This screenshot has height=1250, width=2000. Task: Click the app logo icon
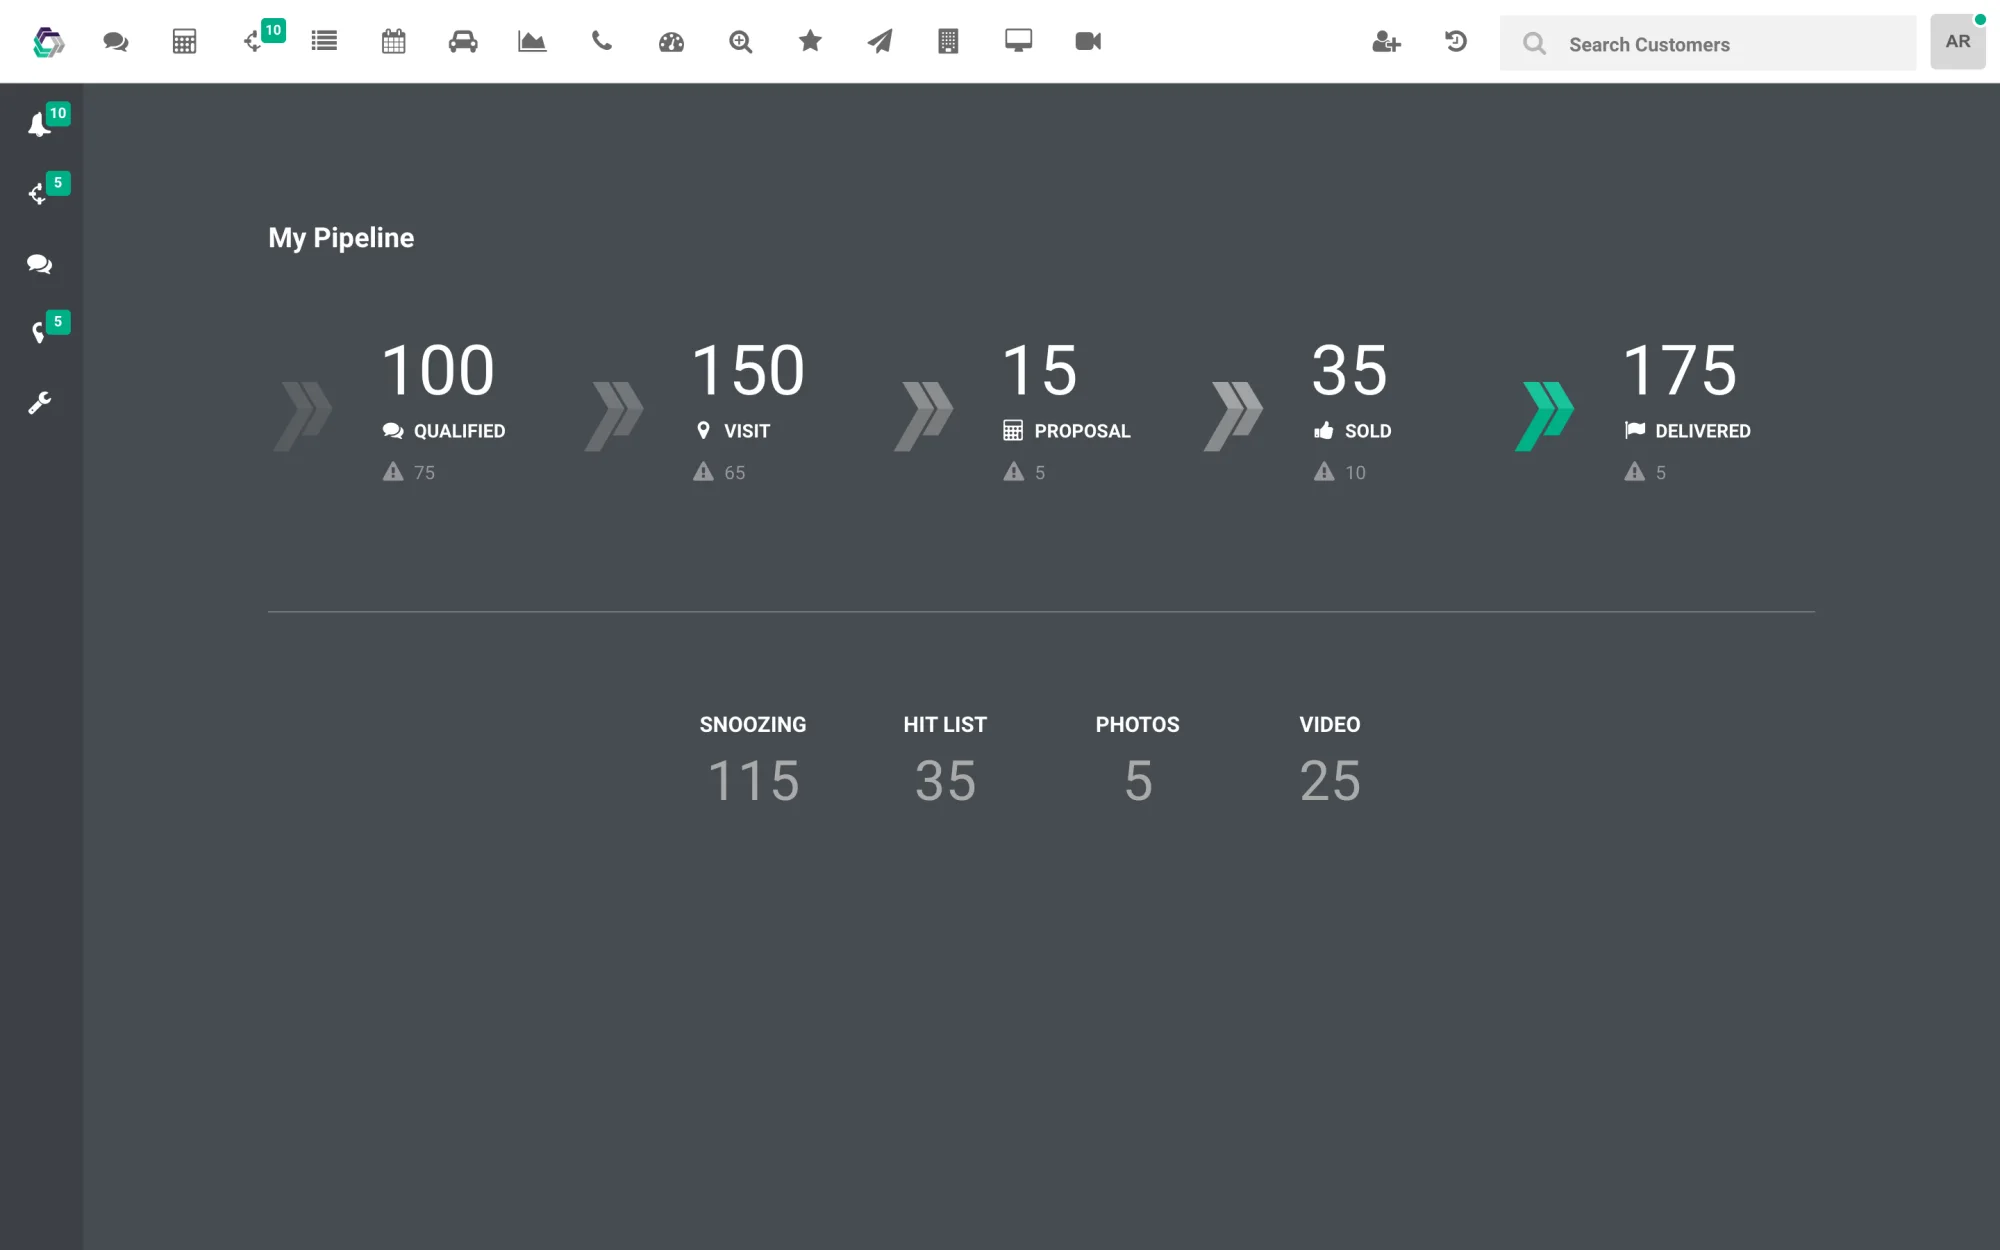tap(47, 42)
